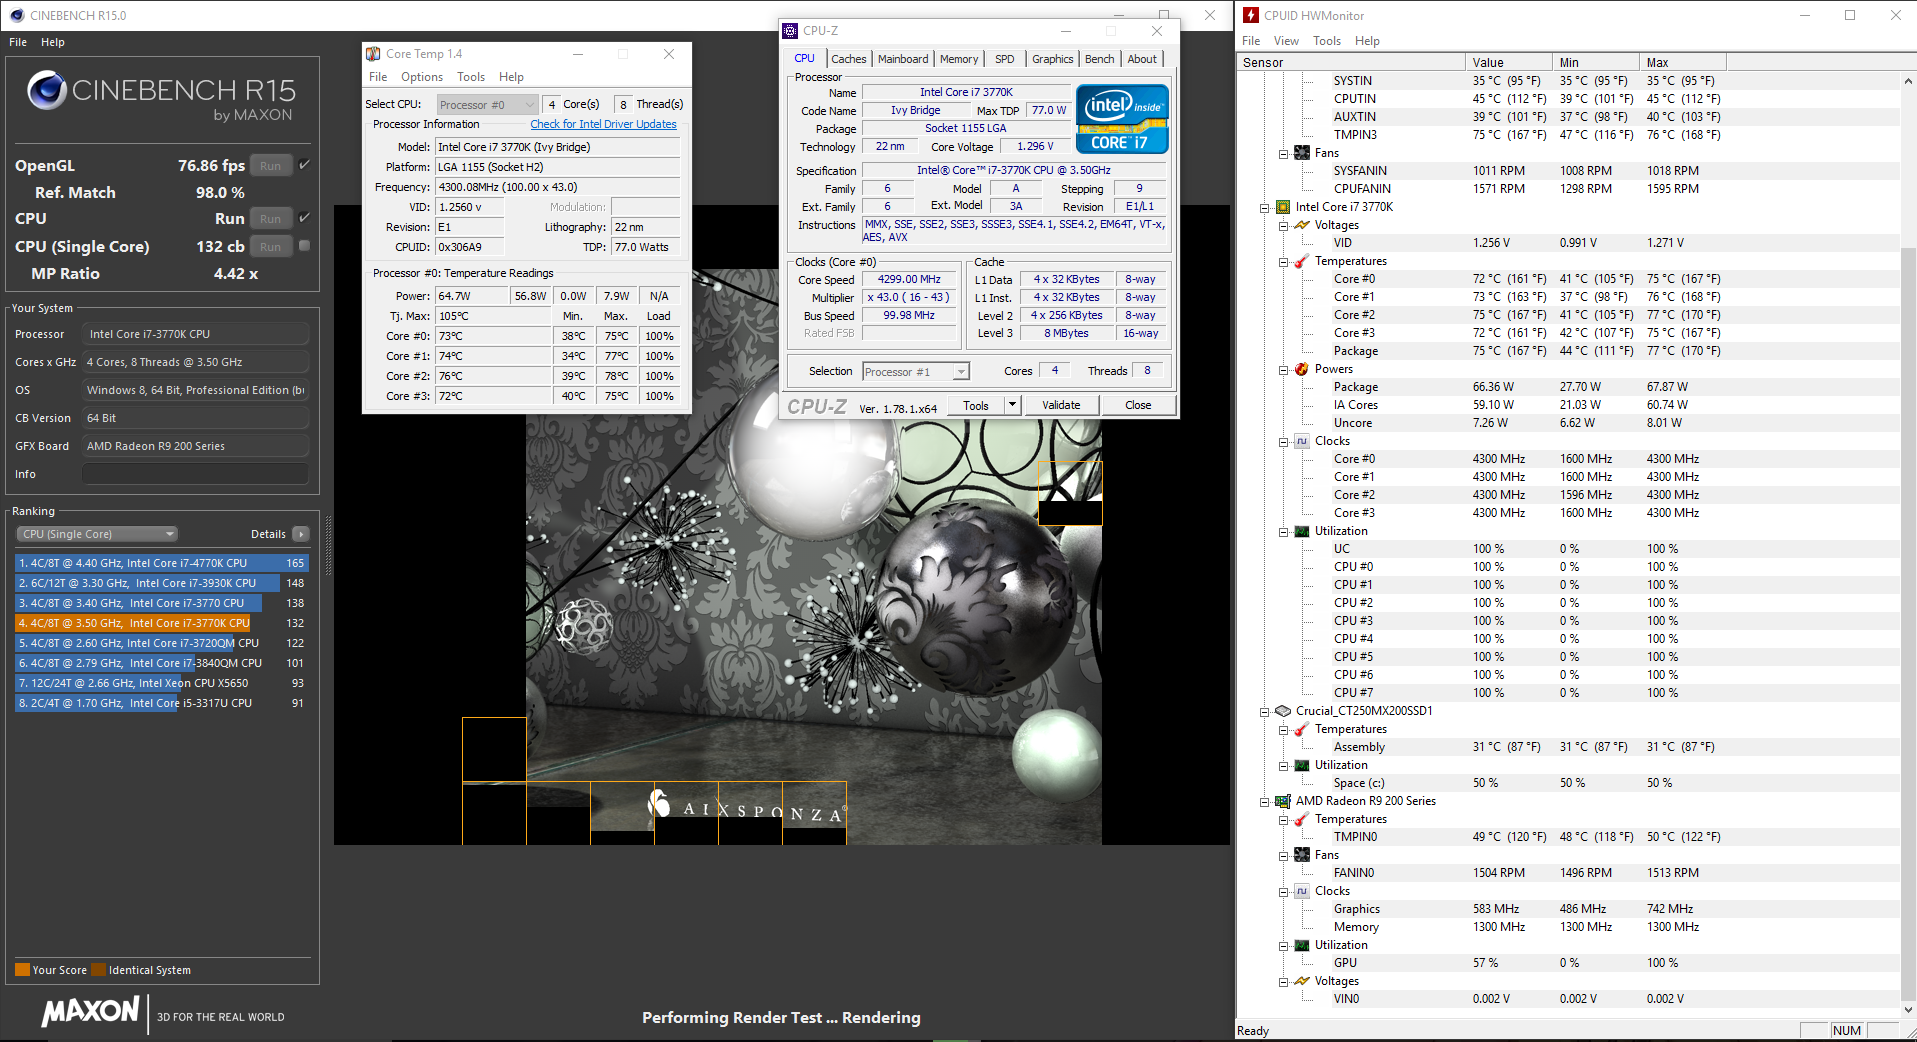Image resolution: width=1917 pixels, height=1042 pixels.
Task: Click the orange Your Score legend swatch
Action: point(23,970)
